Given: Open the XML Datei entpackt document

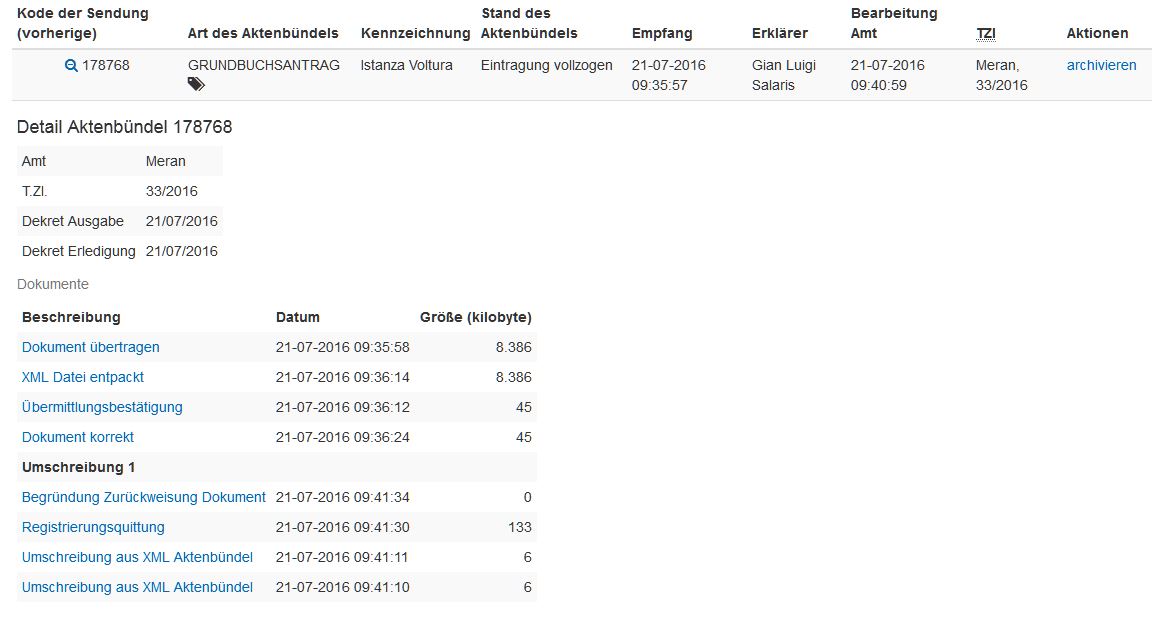Looking at the screenshot, I should 83,377.
